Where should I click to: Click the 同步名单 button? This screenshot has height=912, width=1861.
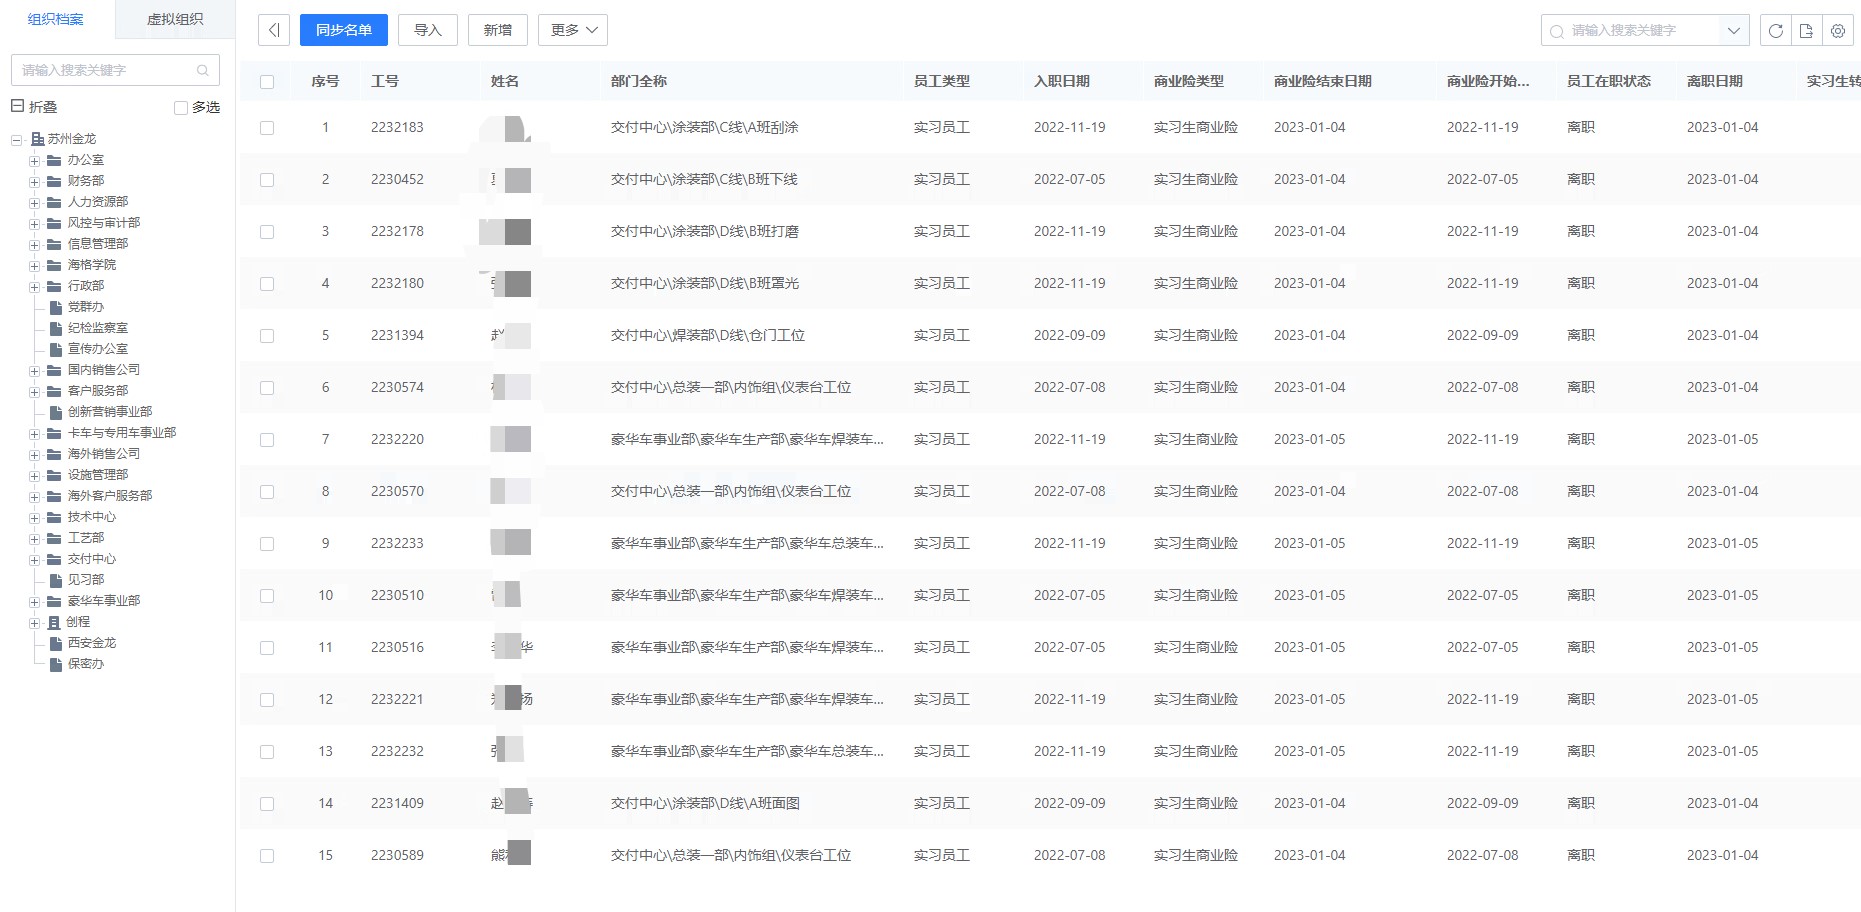(343, 30)
